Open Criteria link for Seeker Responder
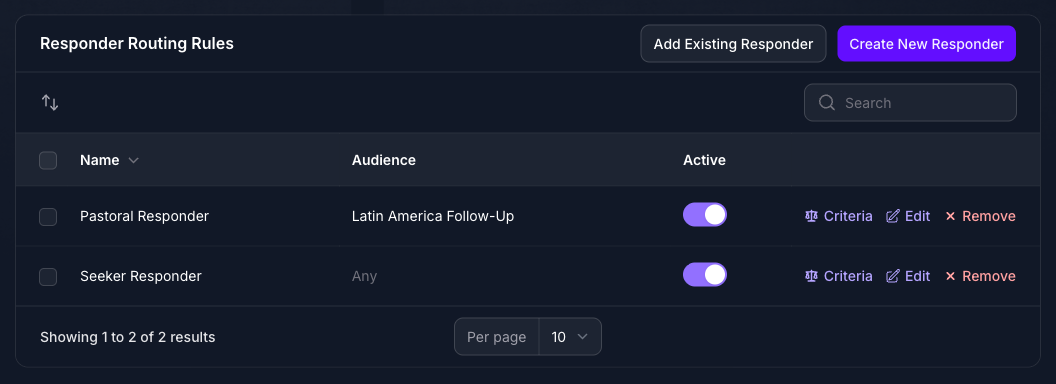Image resolution: width=1056 pixels, height=384 pixels. (838, 276)
